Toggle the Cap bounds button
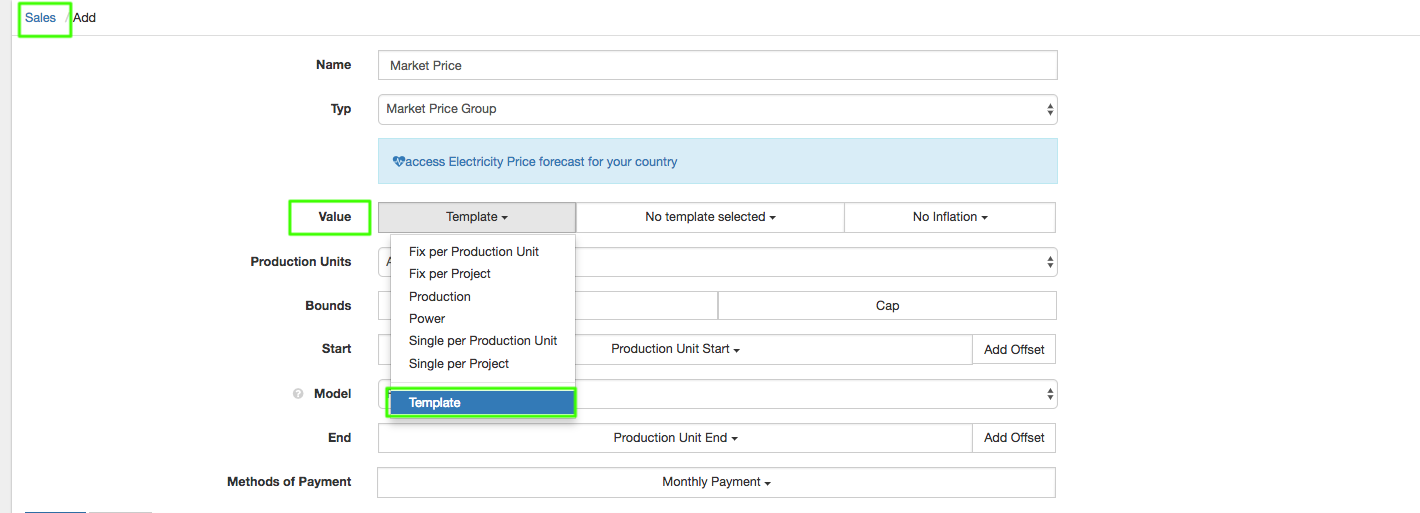The width and height of the screenshot is (1420, 513). click(x=887, y=306)
